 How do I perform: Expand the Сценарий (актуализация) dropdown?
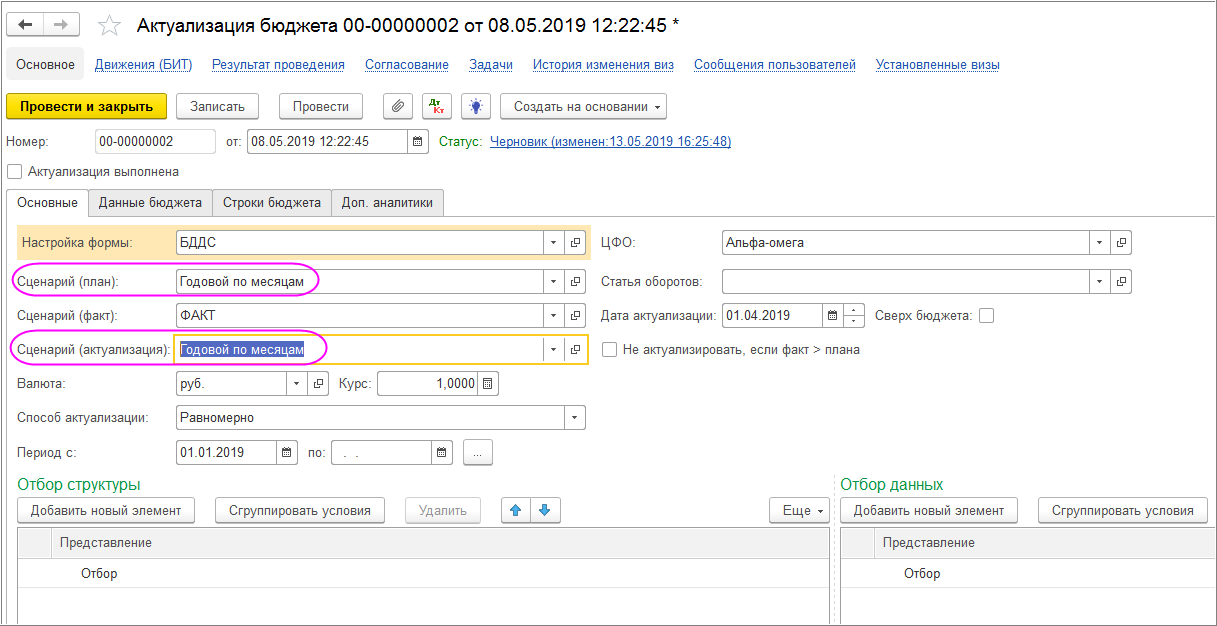[555, 349]
